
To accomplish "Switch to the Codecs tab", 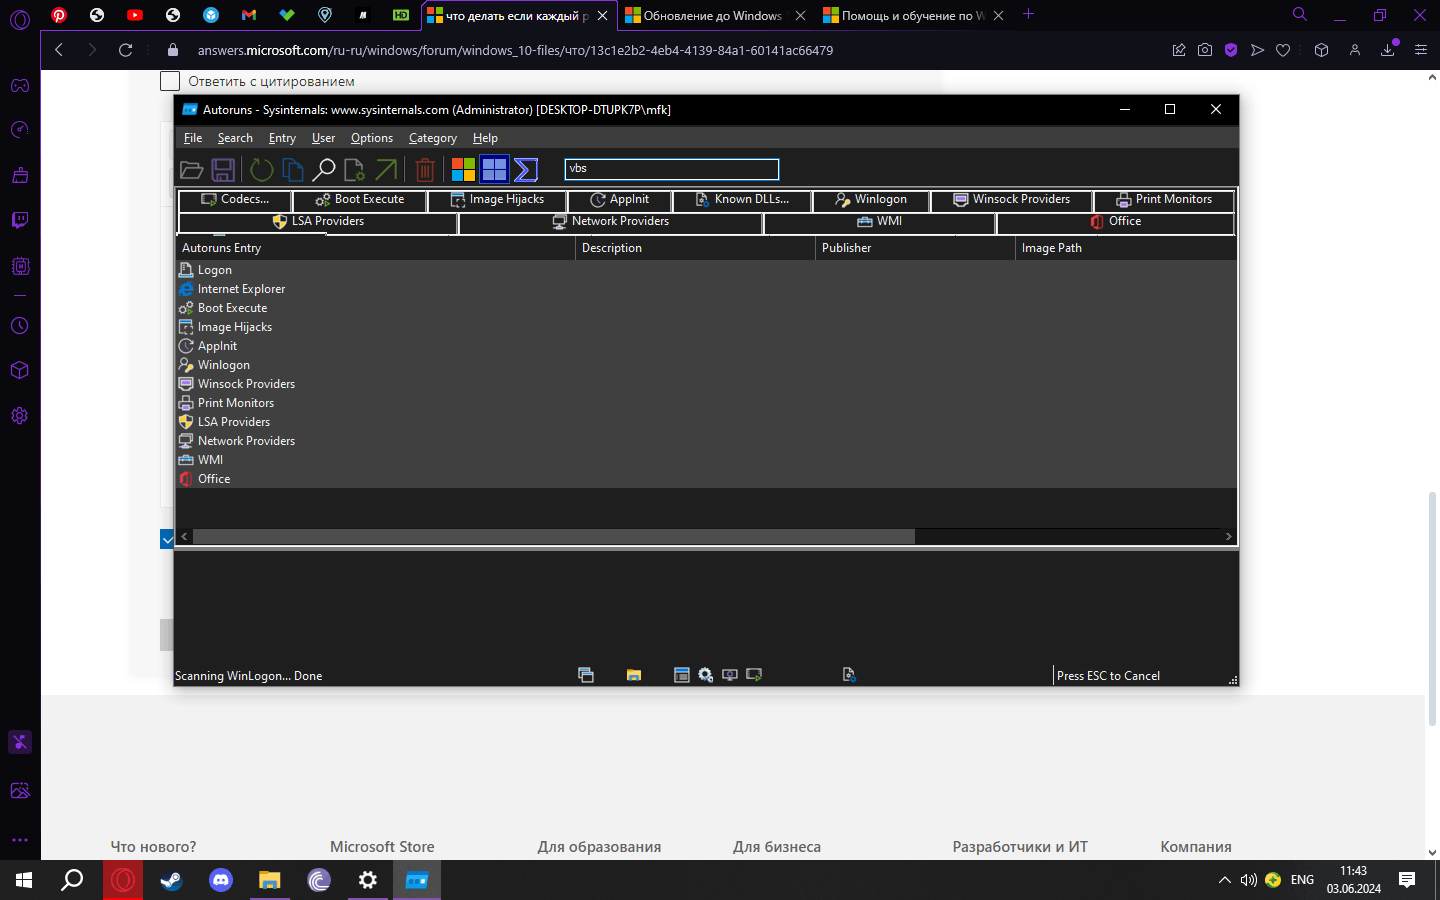I will tap(235, 200).
